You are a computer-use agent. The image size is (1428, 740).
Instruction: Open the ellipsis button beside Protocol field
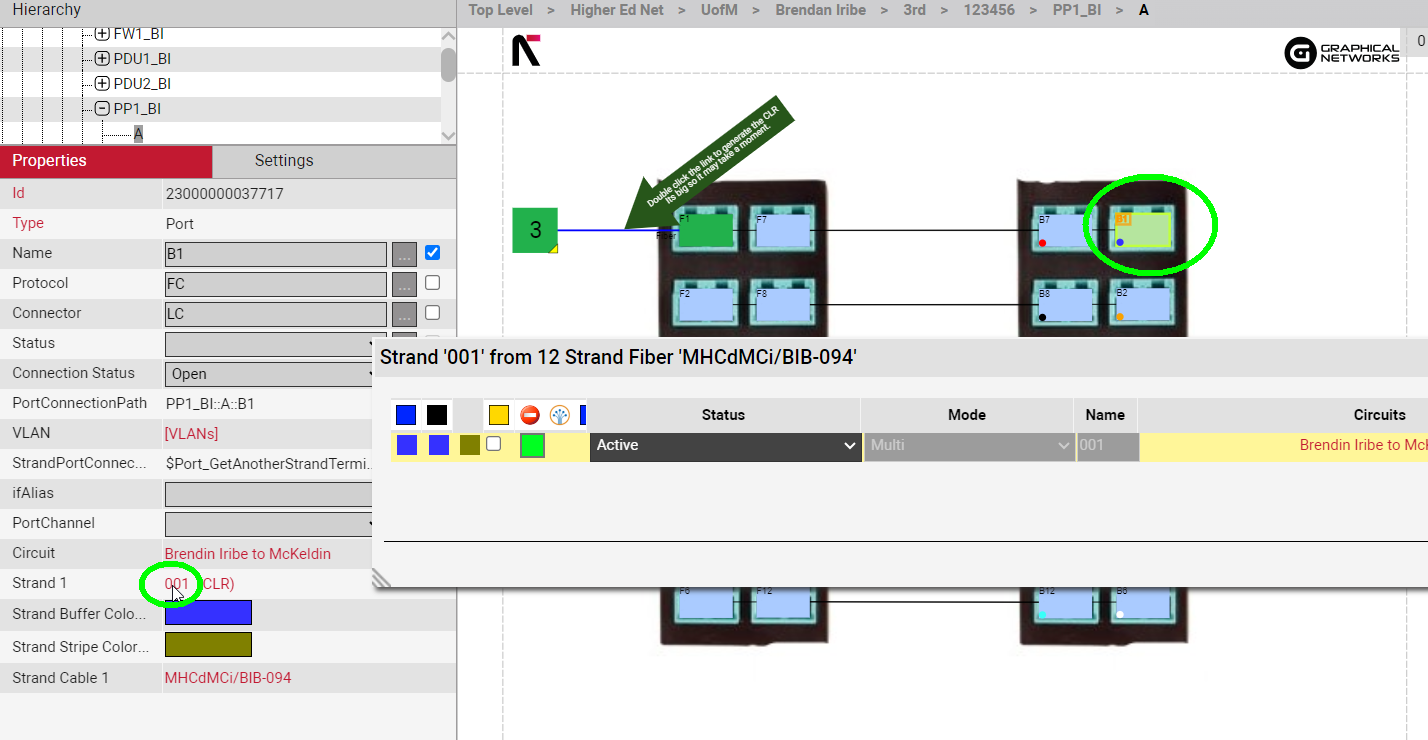click(x=403, y=284)
